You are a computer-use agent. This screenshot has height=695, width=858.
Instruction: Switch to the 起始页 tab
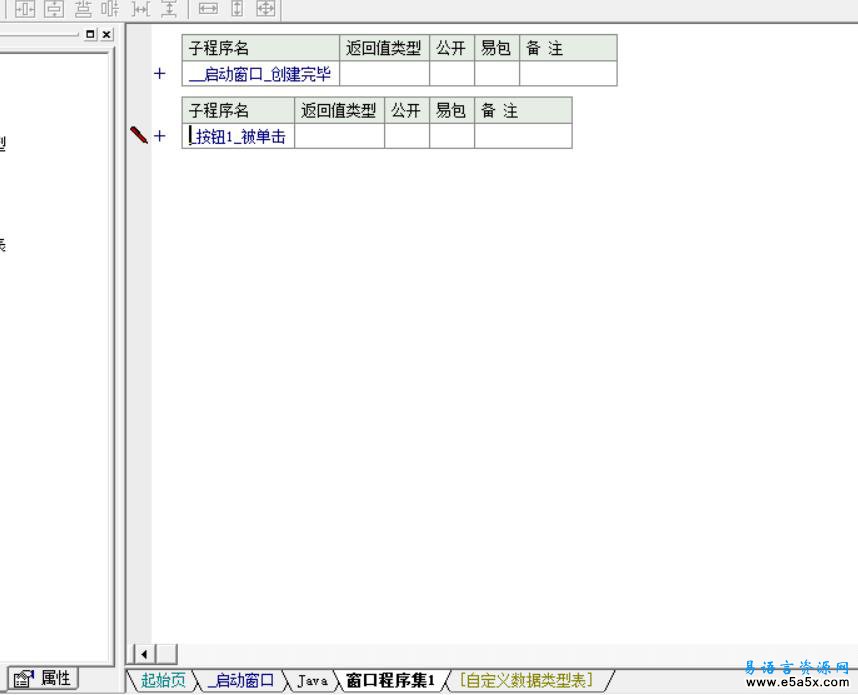click(163, 680)
